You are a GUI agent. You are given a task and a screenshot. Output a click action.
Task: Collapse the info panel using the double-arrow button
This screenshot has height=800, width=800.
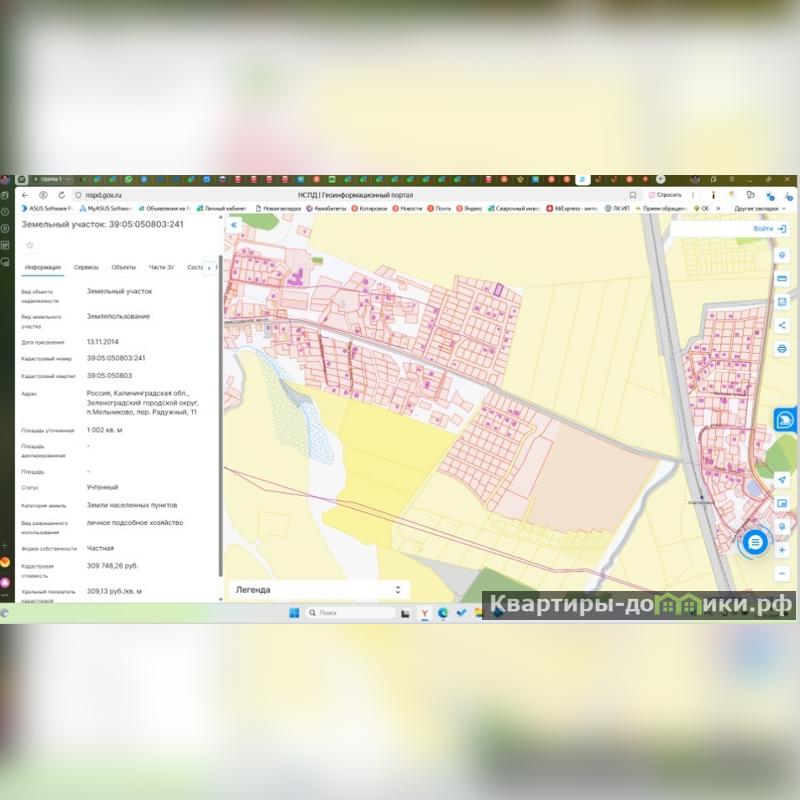coord(233,226)
